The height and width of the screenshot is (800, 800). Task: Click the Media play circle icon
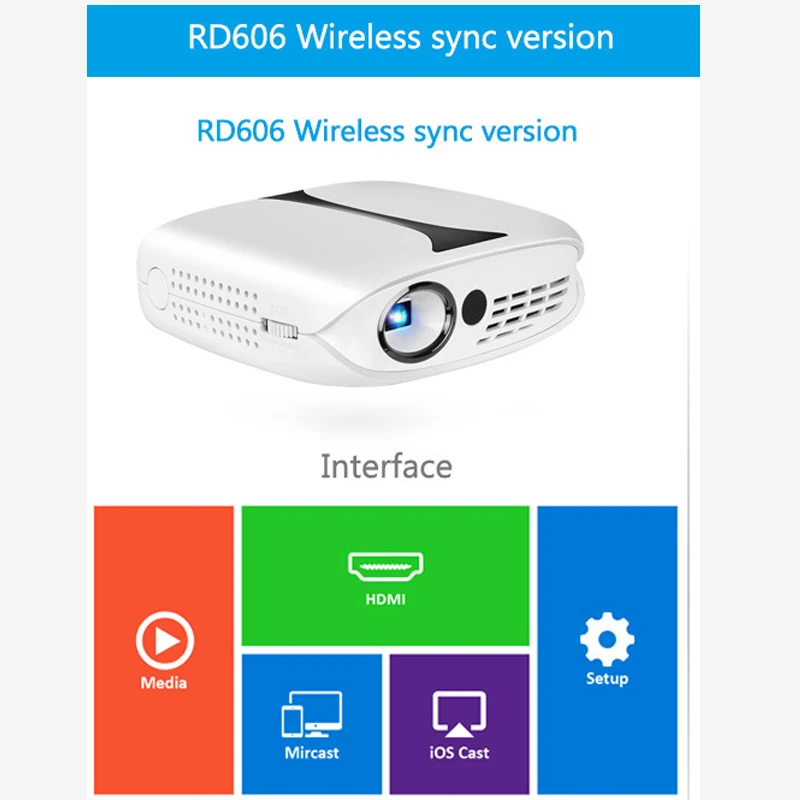pos(164,640)
